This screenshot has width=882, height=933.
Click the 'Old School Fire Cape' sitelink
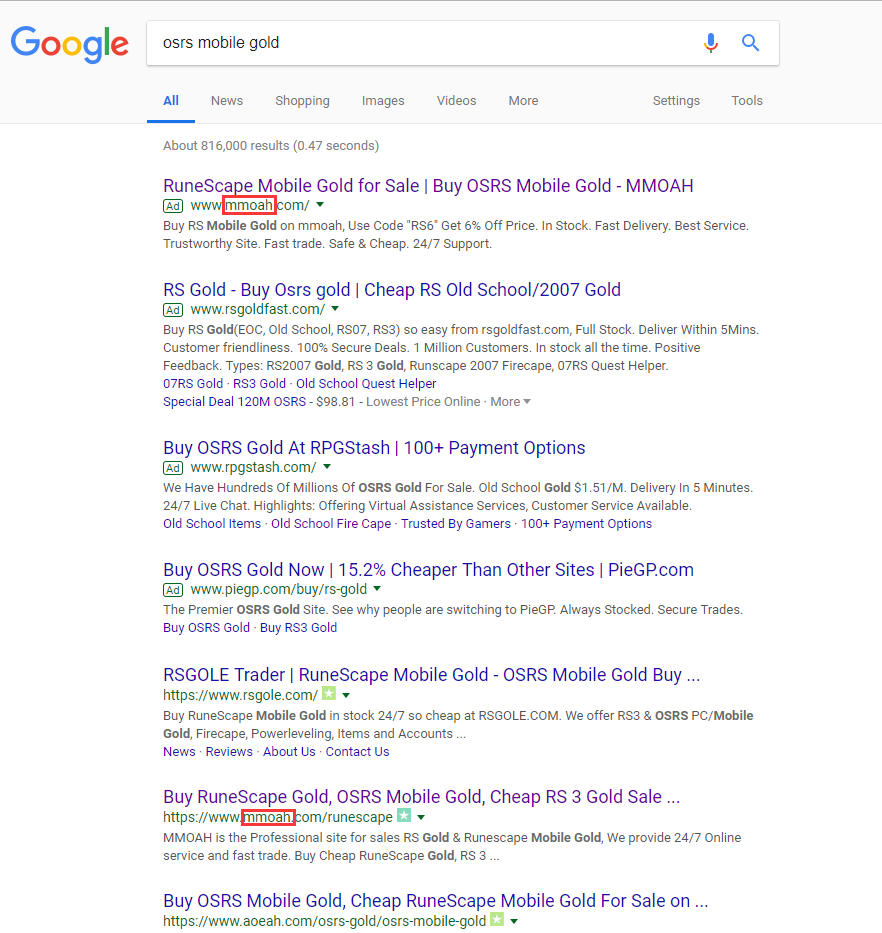(x=331, y=524)
